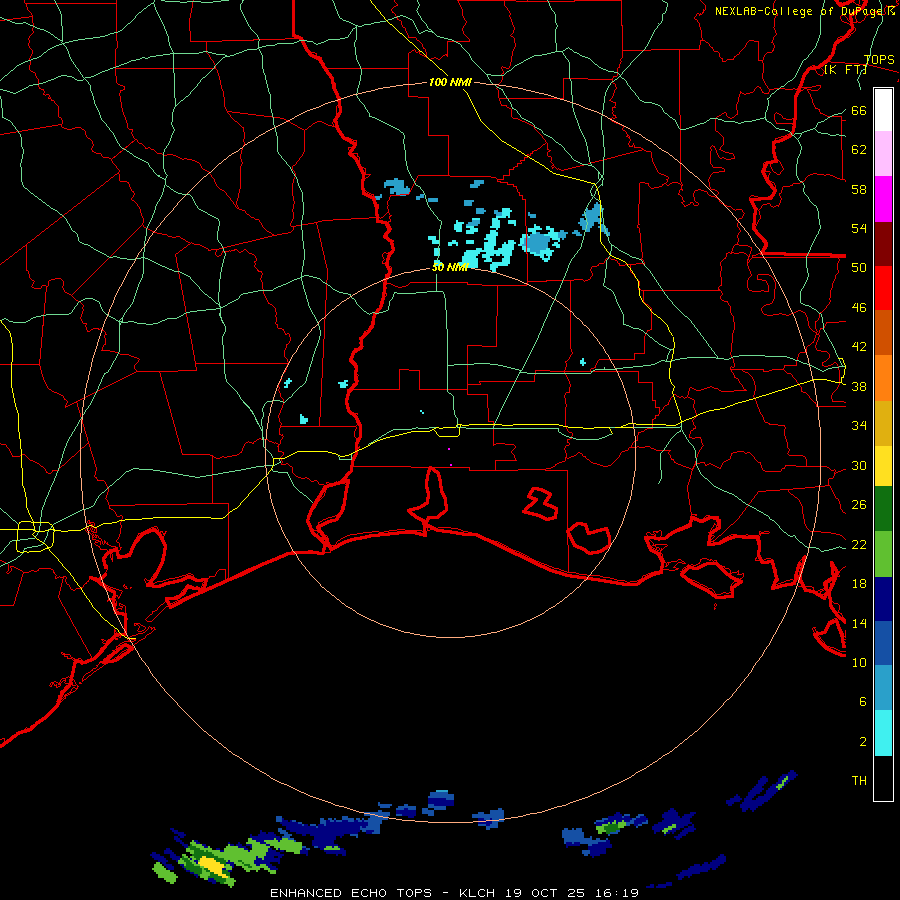The width and height of the screenshot is (900, 900).
Task: Pick the light blue legend segment
Action: (883, 688)
